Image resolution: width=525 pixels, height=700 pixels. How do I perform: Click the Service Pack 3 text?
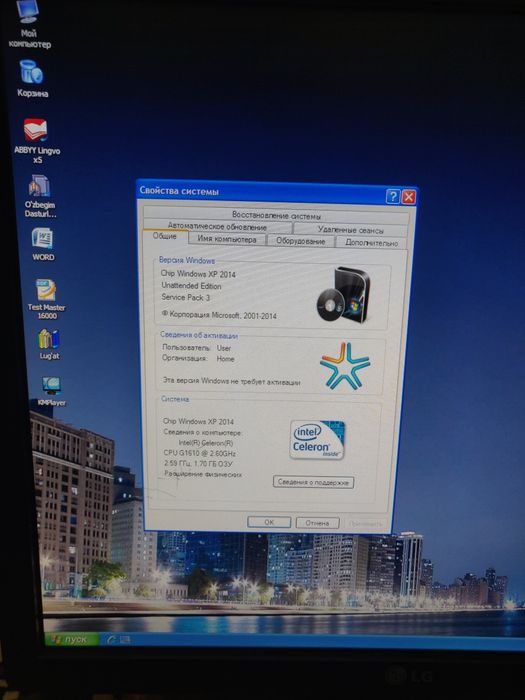(185, 297)
